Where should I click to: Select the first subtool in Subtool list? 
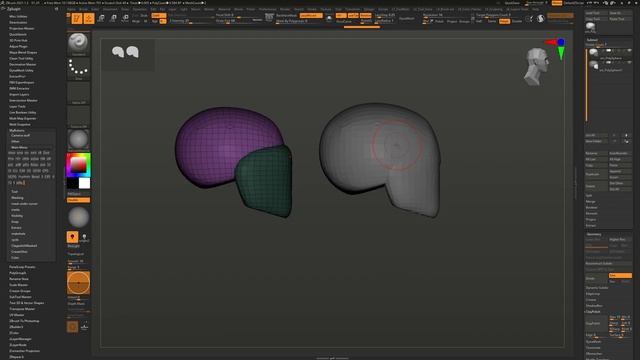point(610,53)
